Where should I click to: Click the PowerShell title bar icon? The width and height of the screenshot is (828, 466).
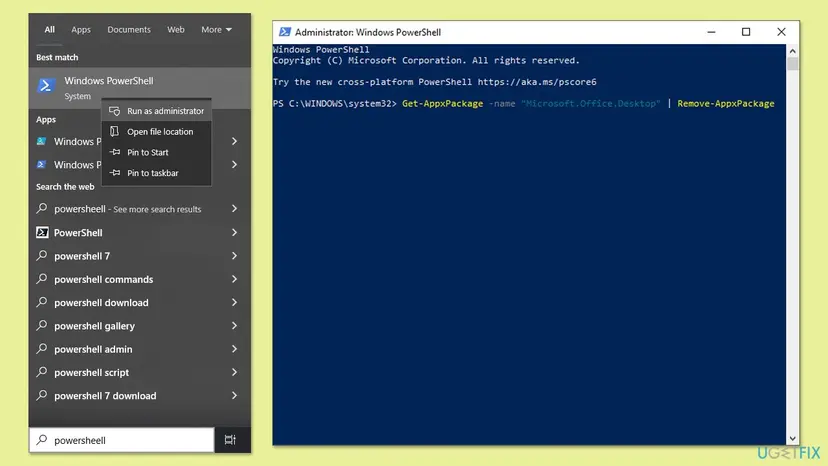tap(285, 32)
